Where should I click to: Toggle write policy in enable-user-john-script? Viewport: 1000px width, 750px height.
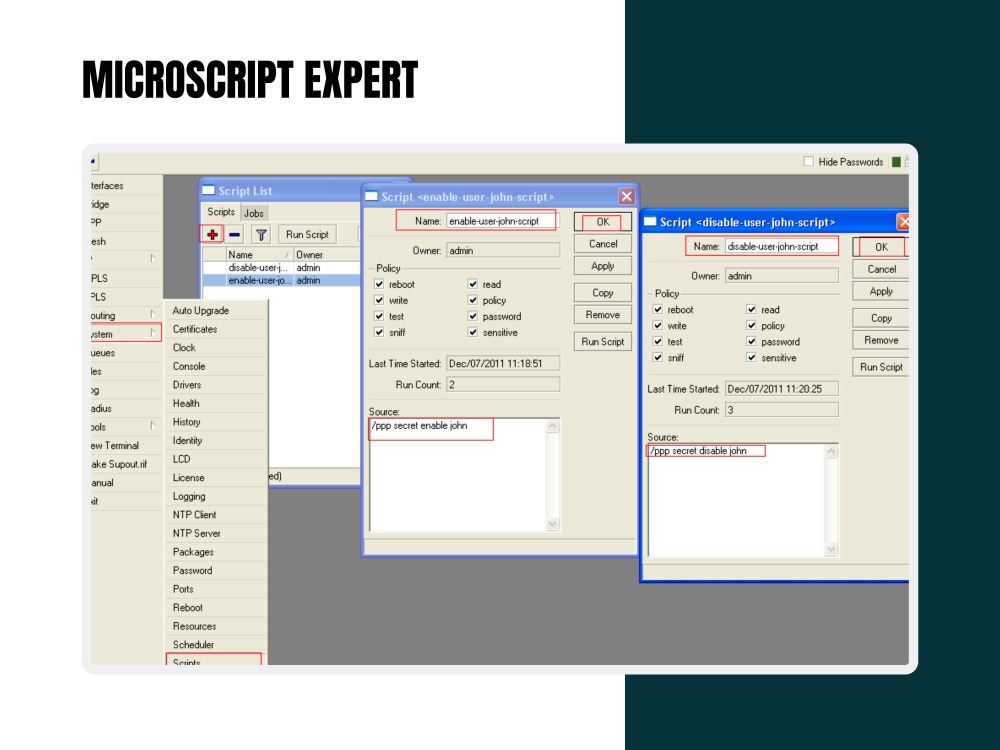click(x=379, y=300)
